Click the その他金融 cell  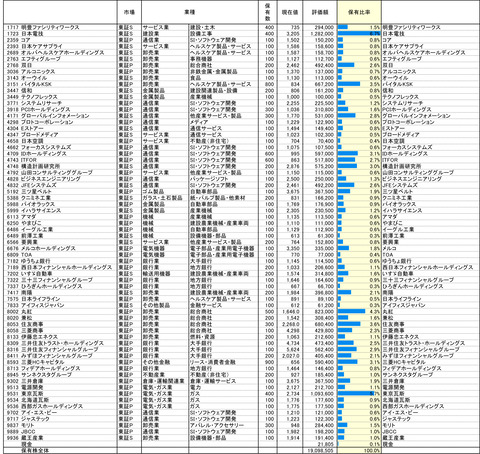(x=165, y=362)
